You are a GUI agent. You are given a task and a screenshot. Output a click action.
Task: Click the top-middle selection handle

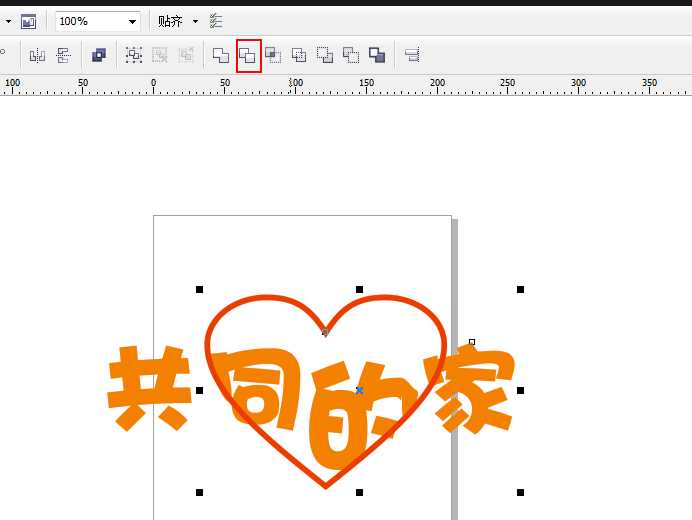point(359,290)
